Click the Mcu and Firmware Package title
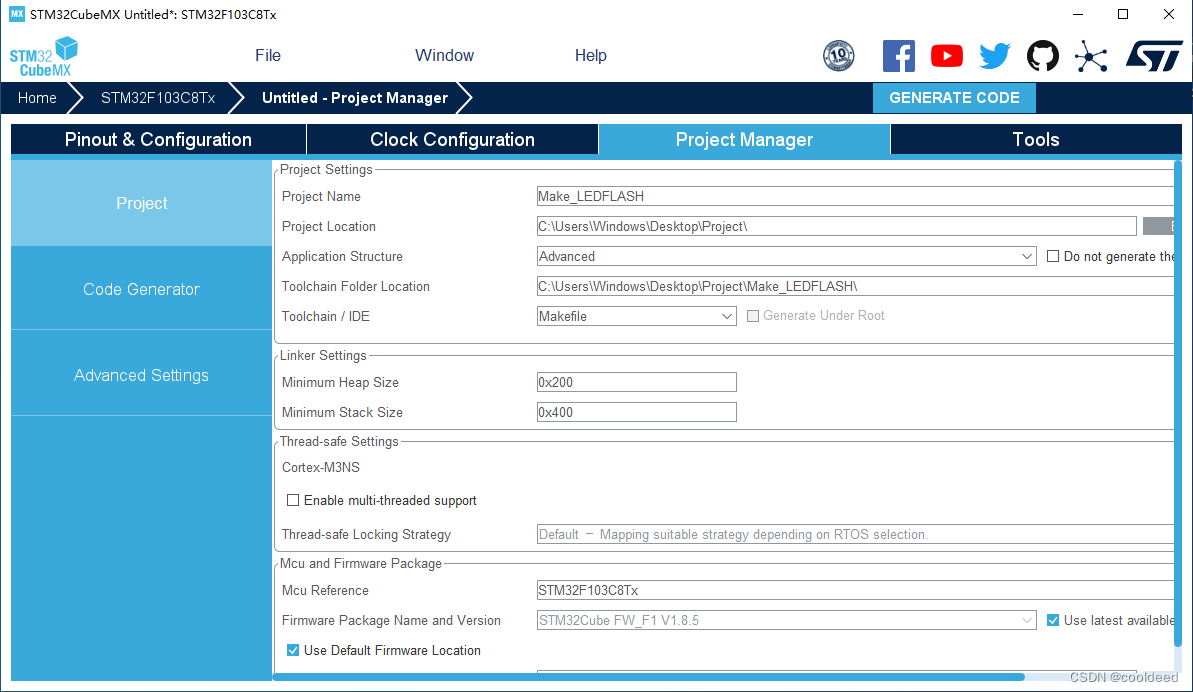Image resolution: width=1193 pixels, height=692 pixels. coord(361,563)
